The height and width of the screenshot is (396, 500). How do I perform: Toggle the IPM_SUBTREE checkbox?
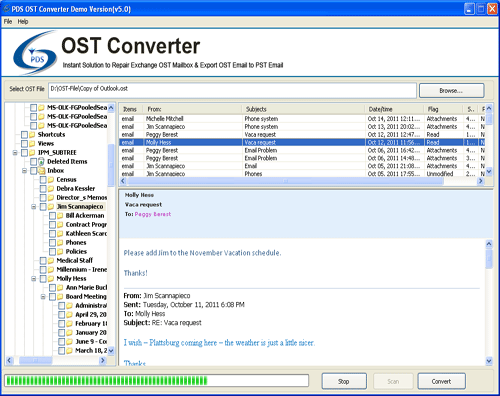24,153
